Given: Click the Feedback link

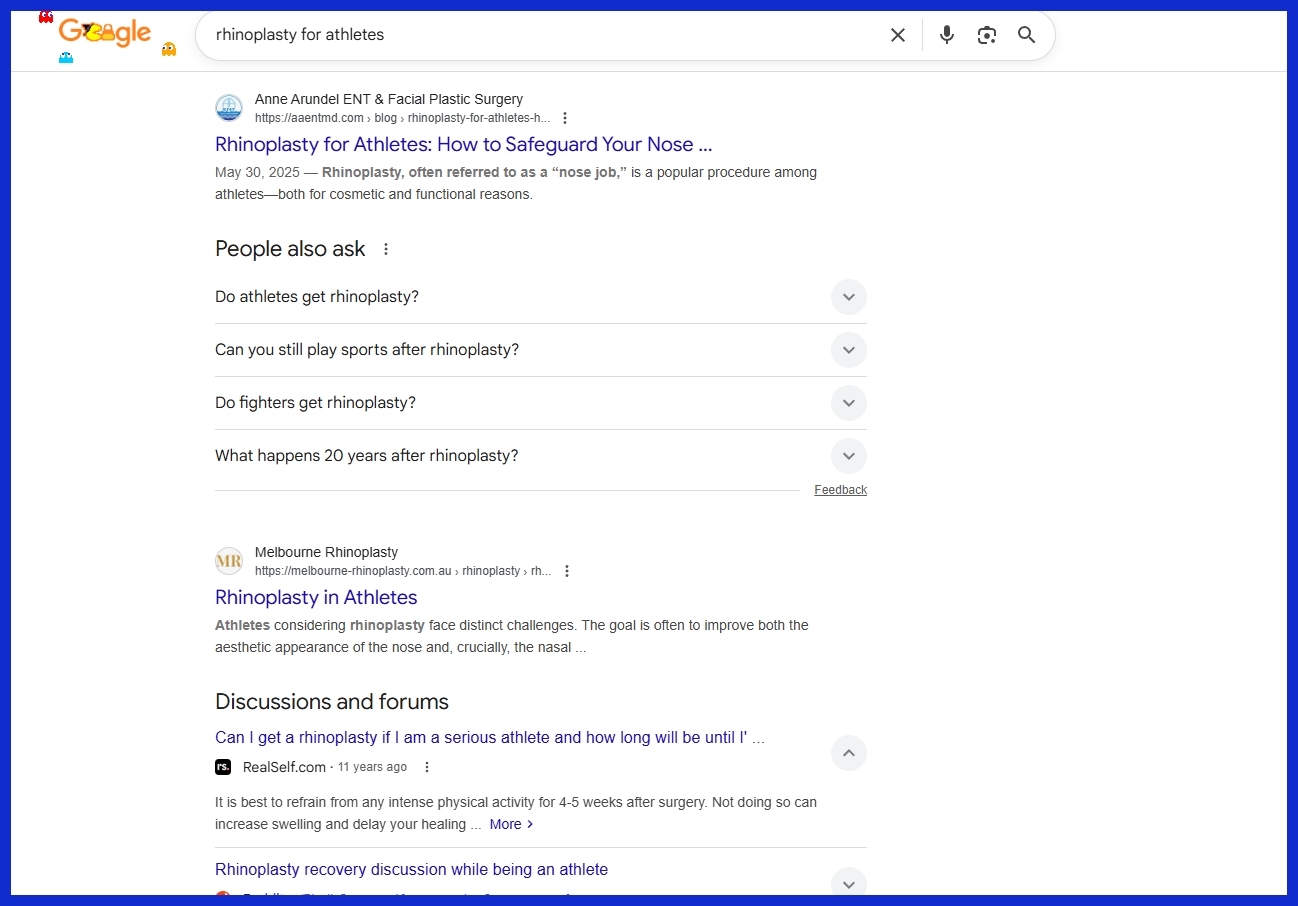Looking at the screenshot, I should [x=840, y=490].
